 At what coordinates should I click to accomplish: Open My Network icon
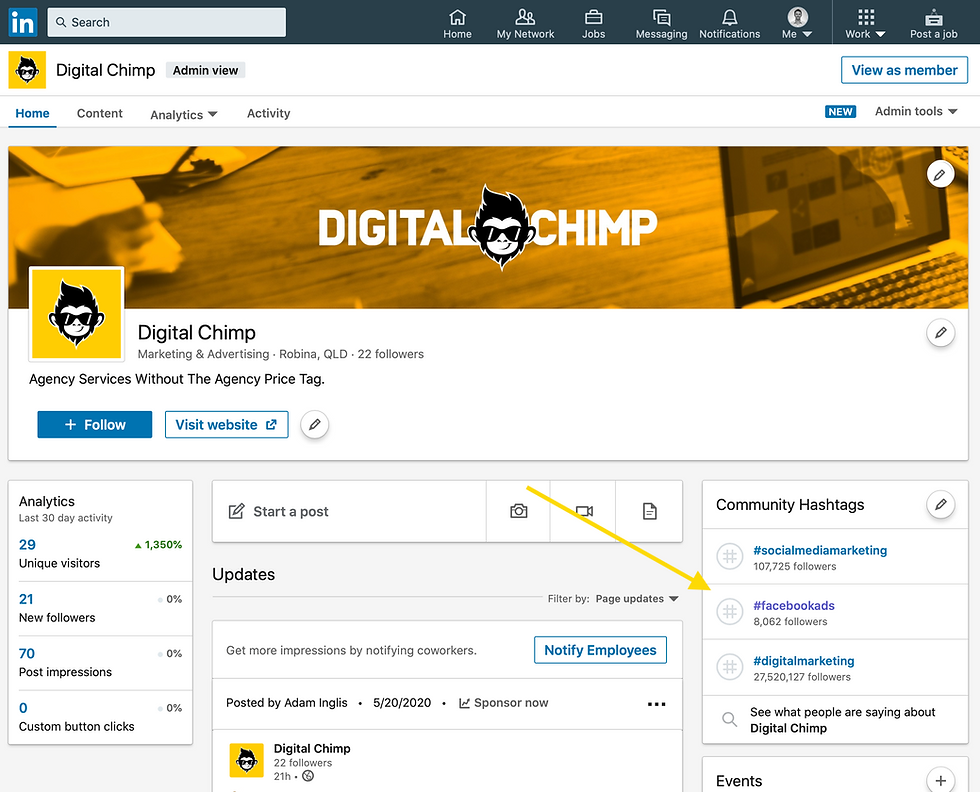tap(525, 24)
